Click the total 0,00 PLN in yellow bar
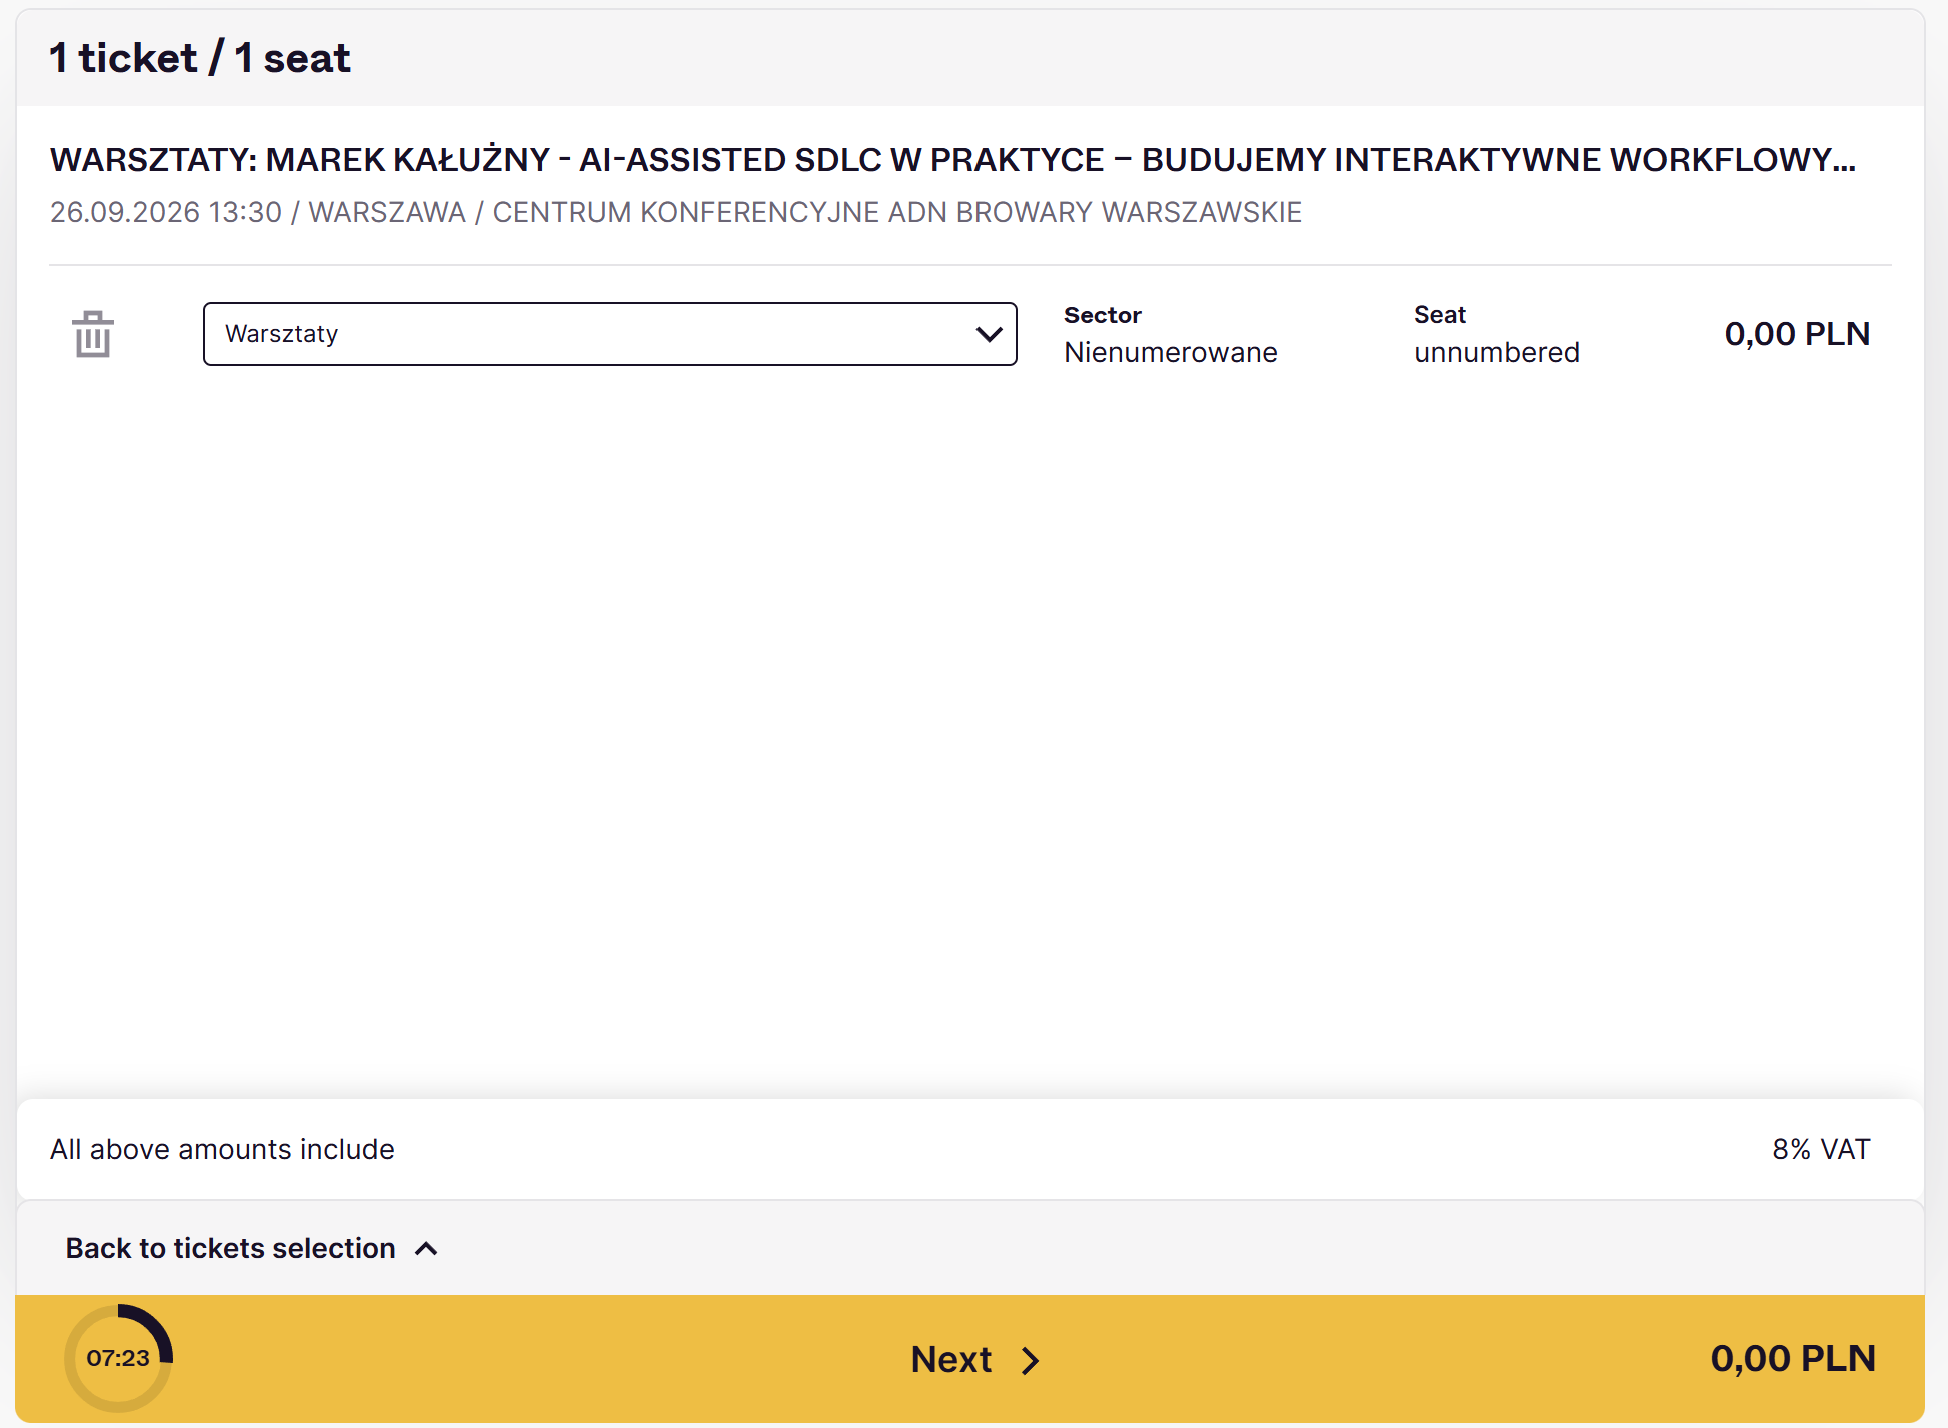Image resolution: width=1948 pixels, height=1428 pixels. [x=1793, y=1358]
